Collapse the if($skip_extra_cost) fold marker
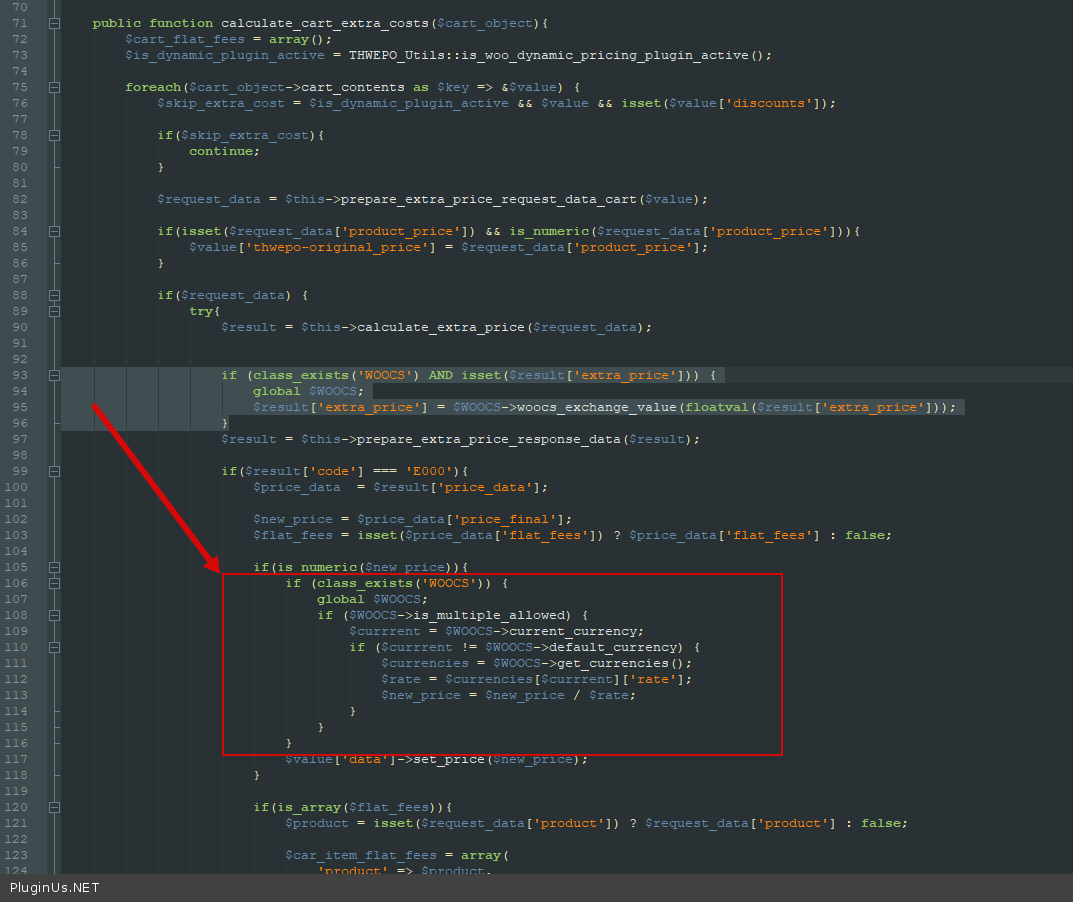This screenshot has height=902, width=1073. click(x=54, y=135)
